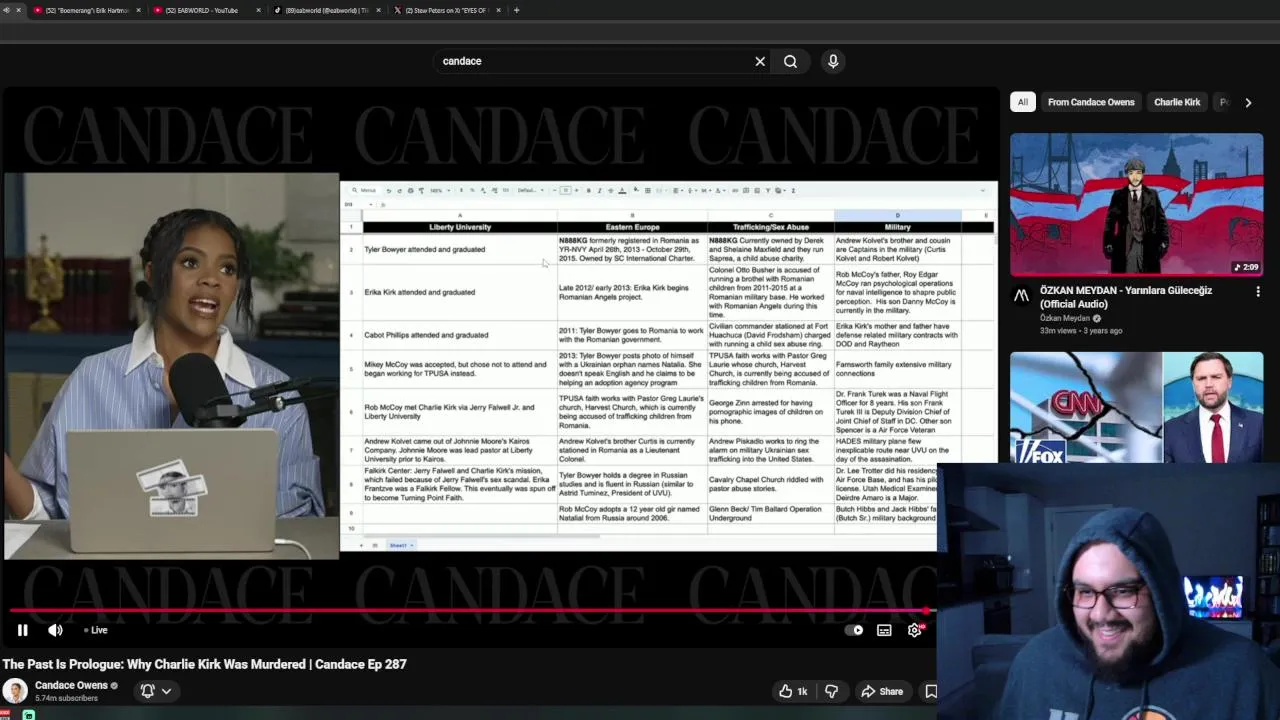Image resolution: width=1280 pixels, height=720 pixels.
Task: Select the 'All' filter chip
Action: (1022, 102)
